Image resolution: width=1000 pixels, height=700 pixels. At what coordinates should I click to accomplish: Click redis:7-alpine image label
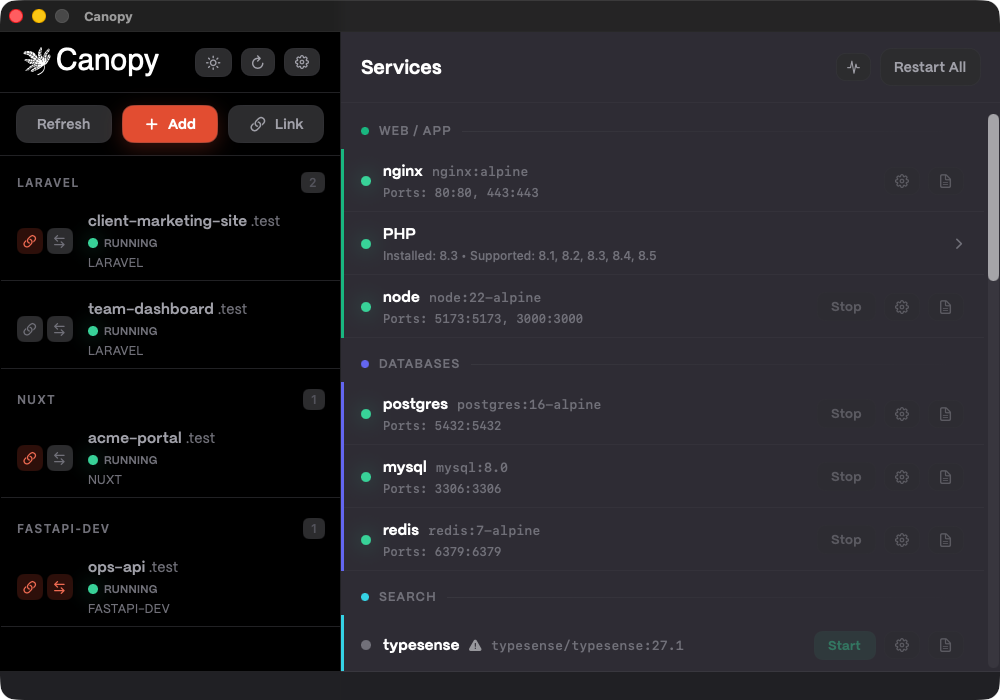tap(484, 530)
